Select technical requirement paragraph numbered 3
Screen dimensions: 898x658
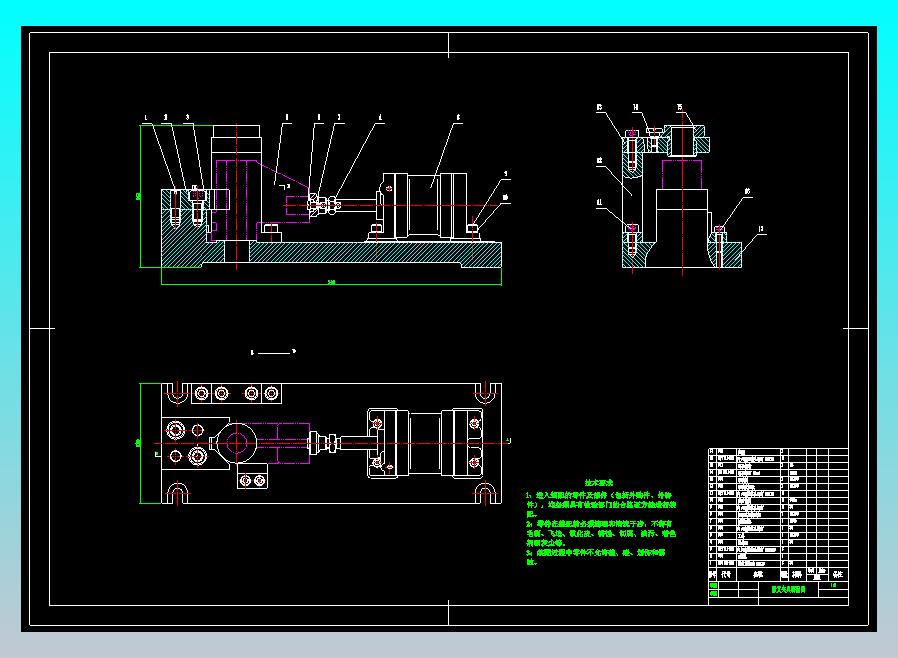coord(596,557)
